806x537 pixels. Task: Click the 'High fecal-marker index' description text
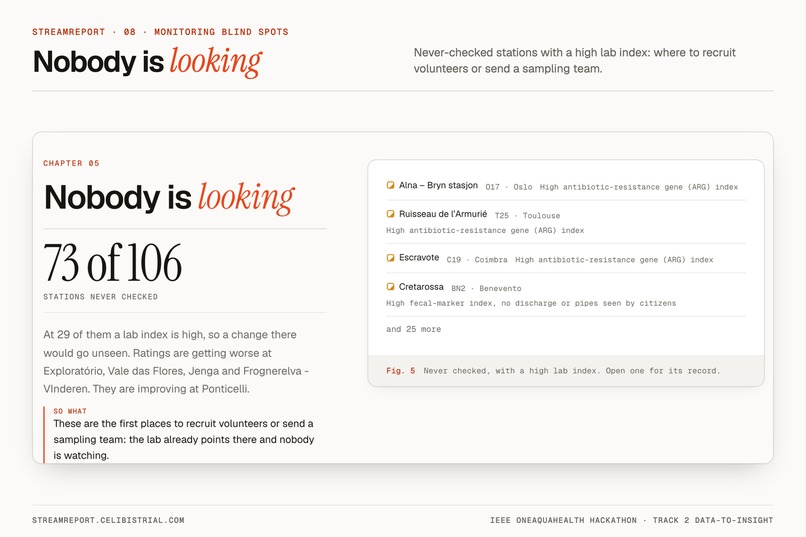[531, 303]
